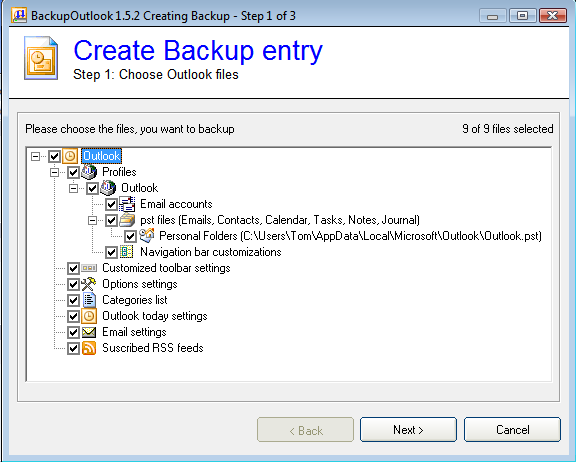The image size is (576, 462).
Task: Select the Email accounts row text
Action: coord(176,204)
